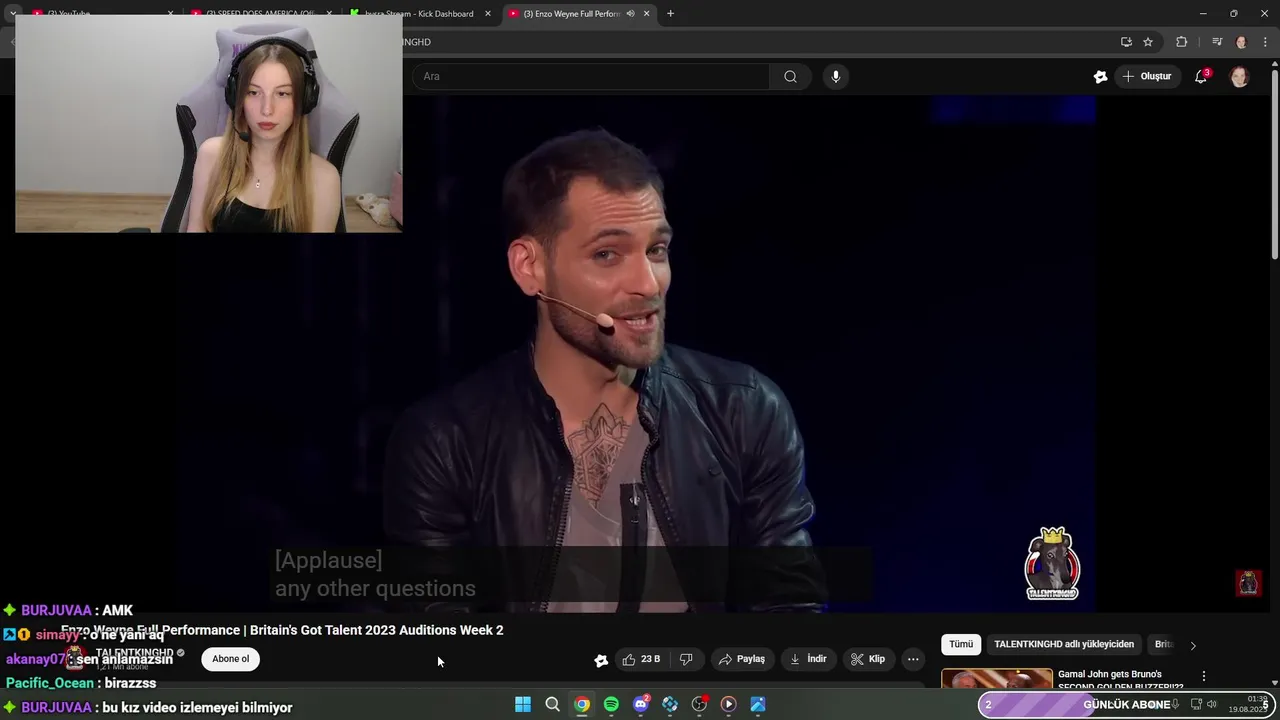Viewport: 1280px width, 720px height.
Task: Switch to Kick Dashboard browser tab
Action: [419, 14]
